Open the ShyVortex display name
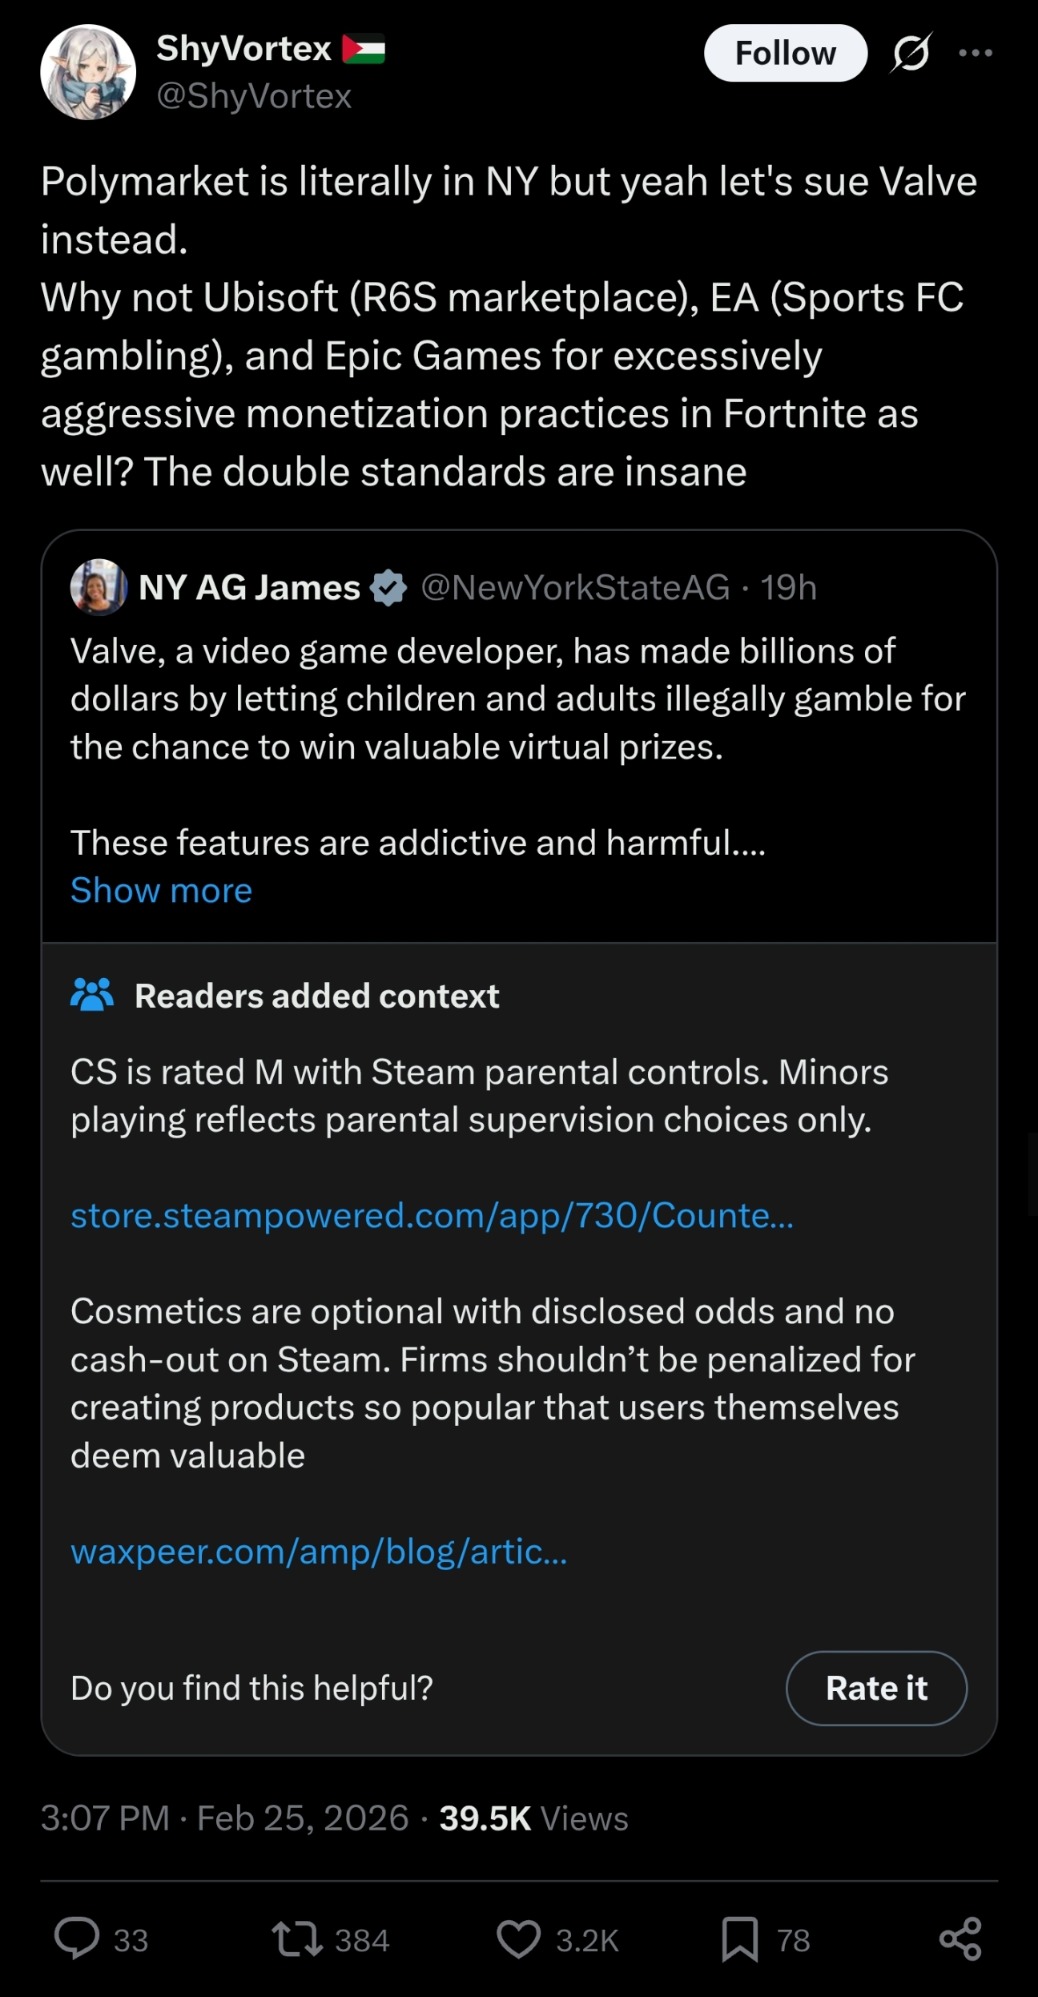 point(244,48)
